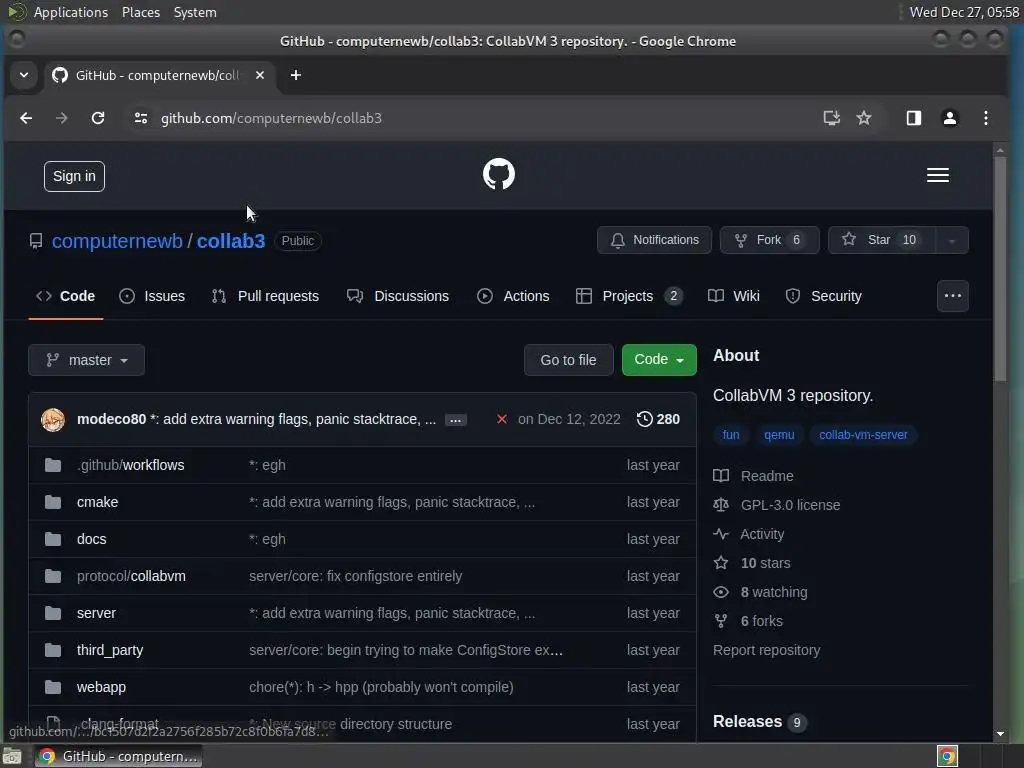Click the Notifications bell button

pyautogui.click(x=654, y=240)
